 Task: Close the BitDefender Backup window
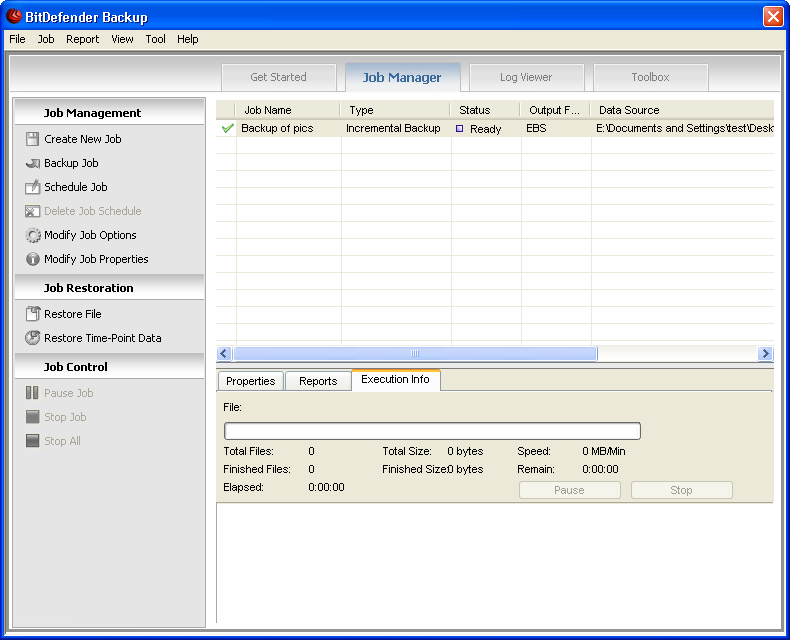[x=773, y=17]
